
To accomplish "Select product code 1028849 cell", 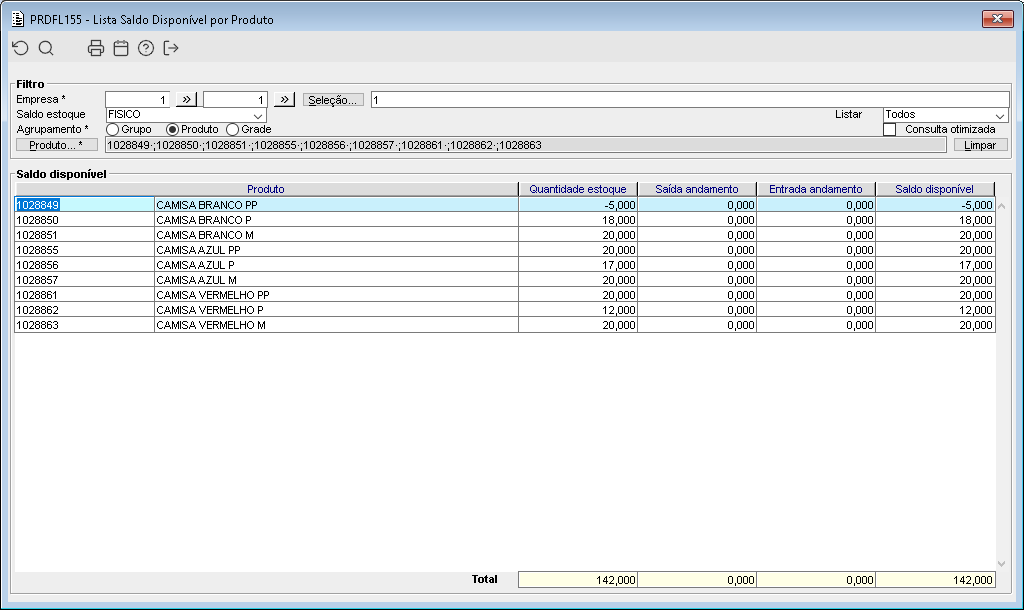I will (x=84, y=205).
